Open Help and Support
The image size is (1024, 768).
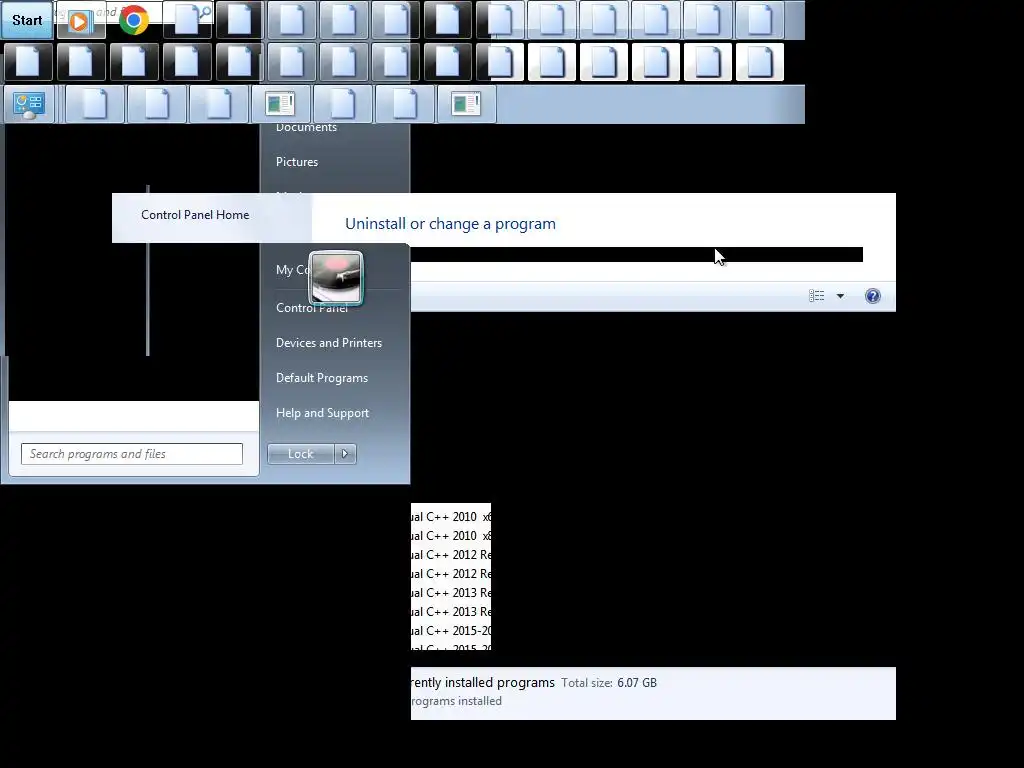tap(322, 413)
